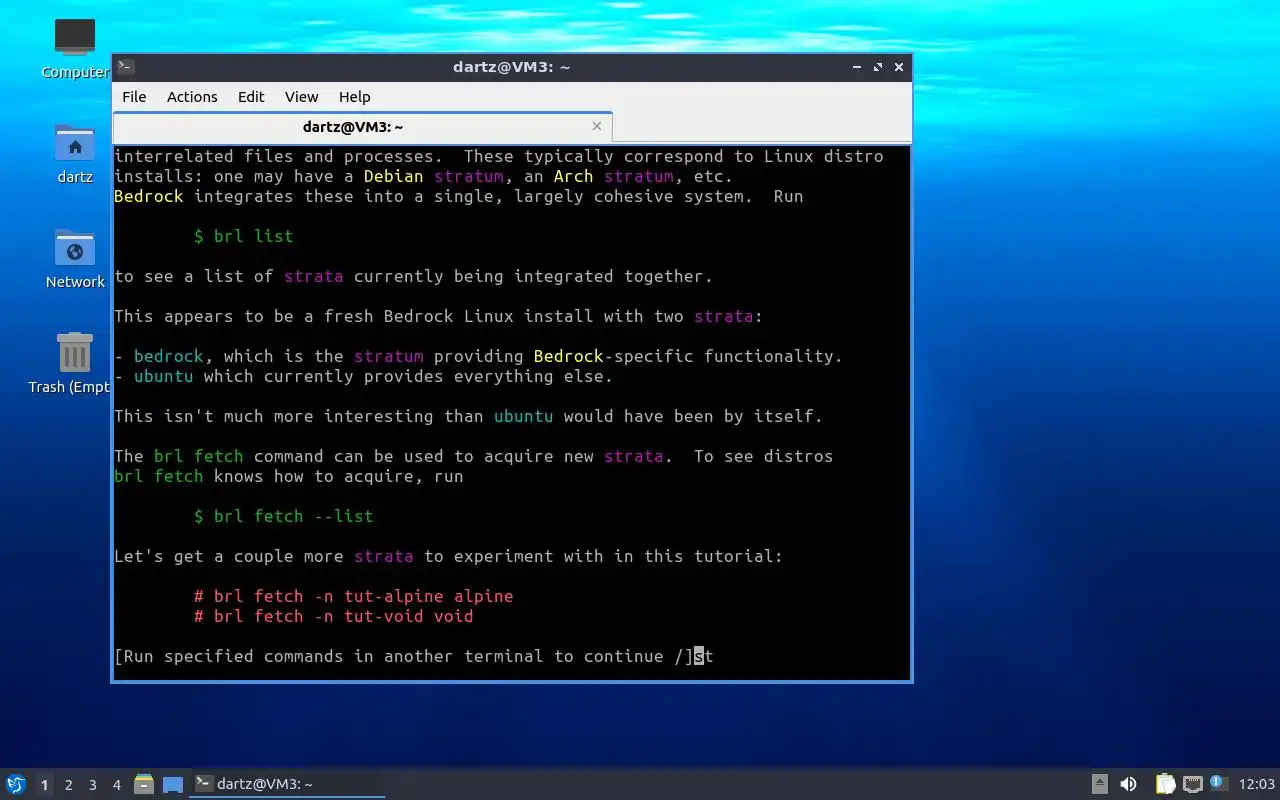Click the '- bedrock, which is the stratum' line
The image size is (1280, 800).
tap(479, 356)
